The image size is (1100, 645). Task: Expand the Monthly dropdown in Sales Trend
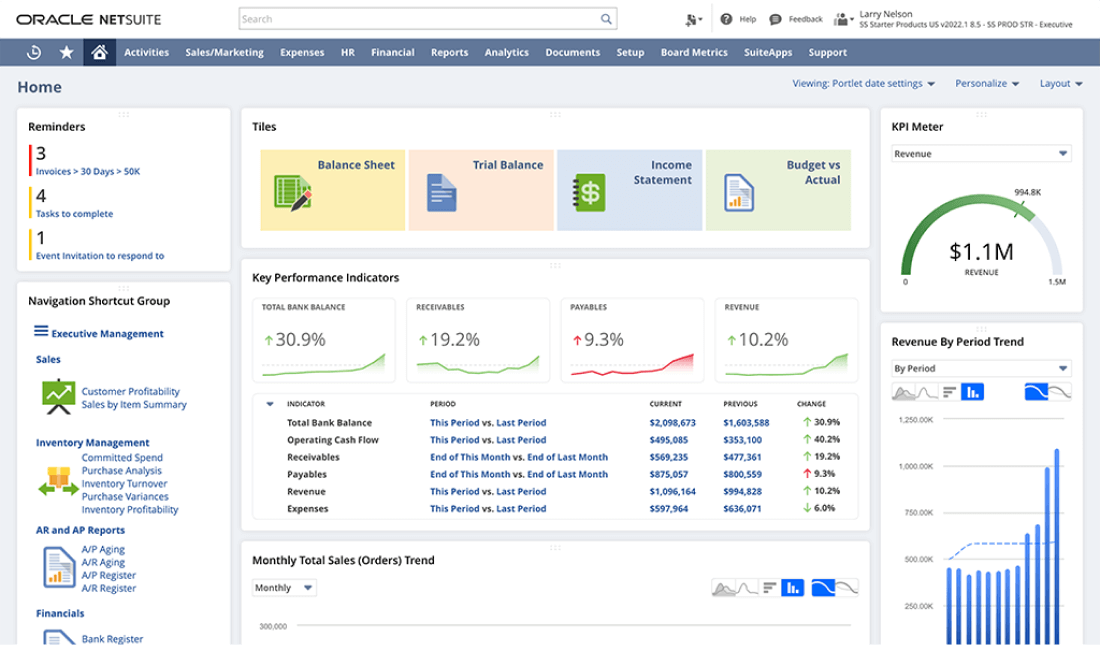click(284, 588)
